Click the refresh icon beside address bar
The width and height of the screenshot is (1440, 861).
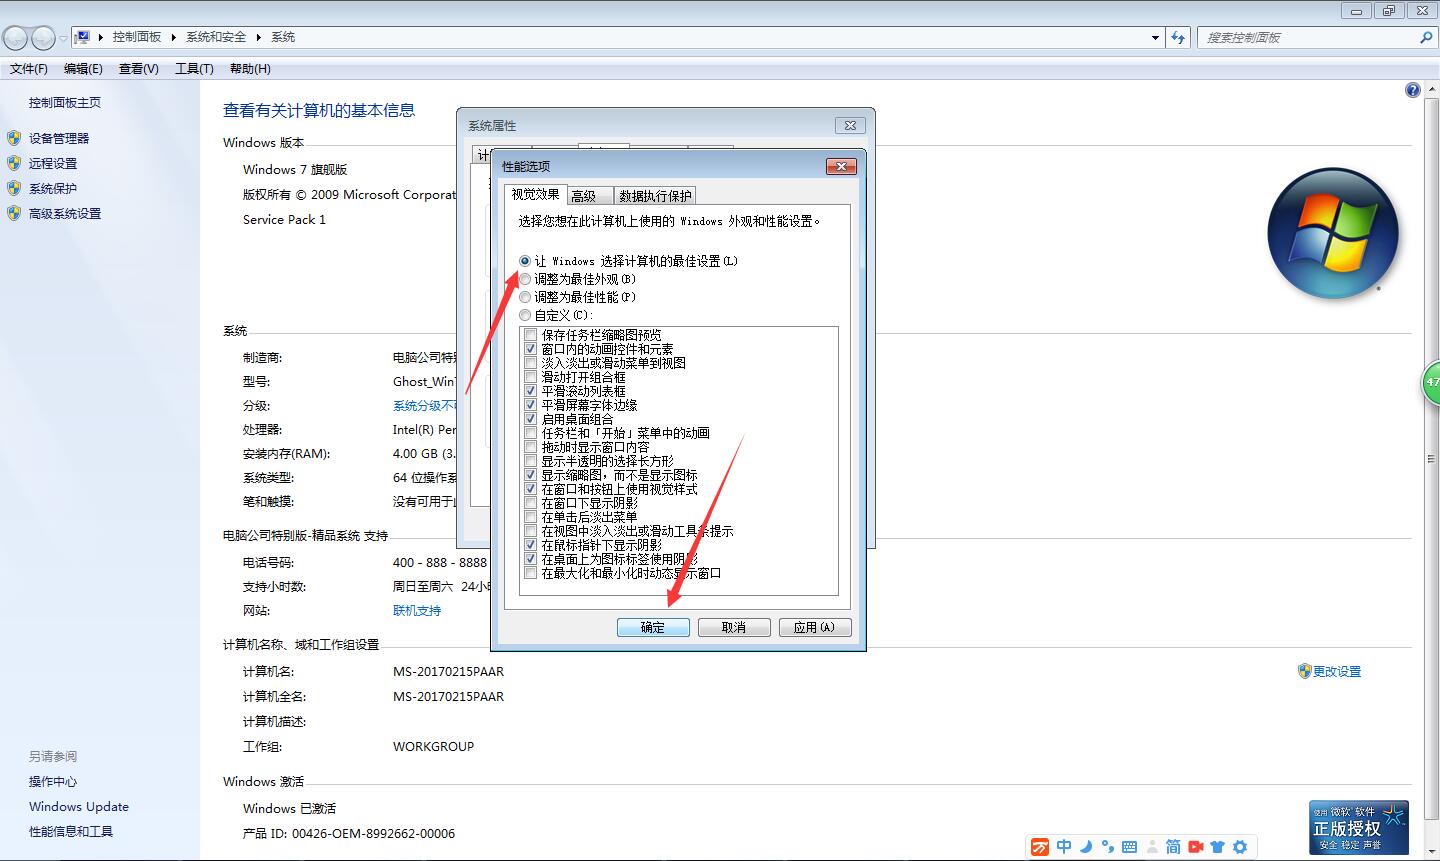(x=1178, y=37)
